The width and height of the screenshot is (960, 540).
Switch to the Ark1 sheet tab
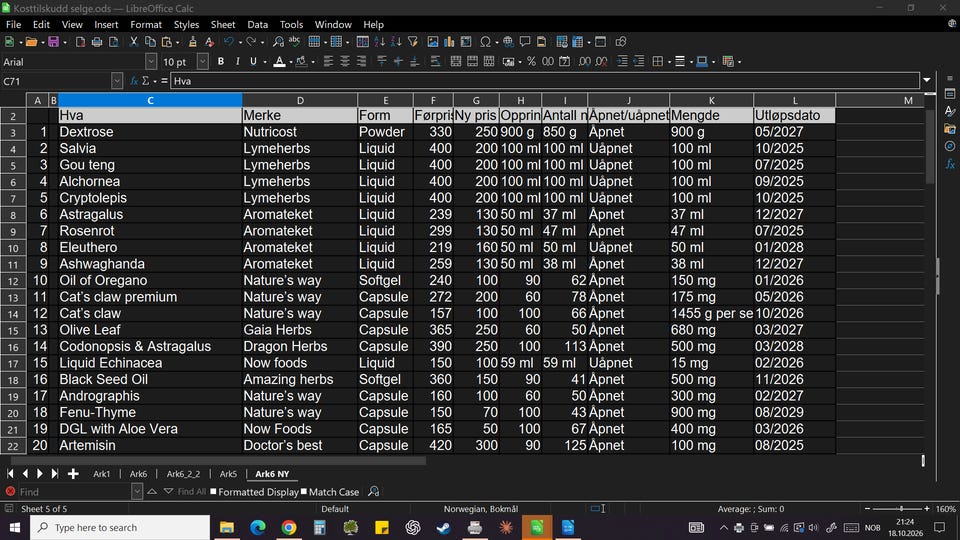click(102, 474)
